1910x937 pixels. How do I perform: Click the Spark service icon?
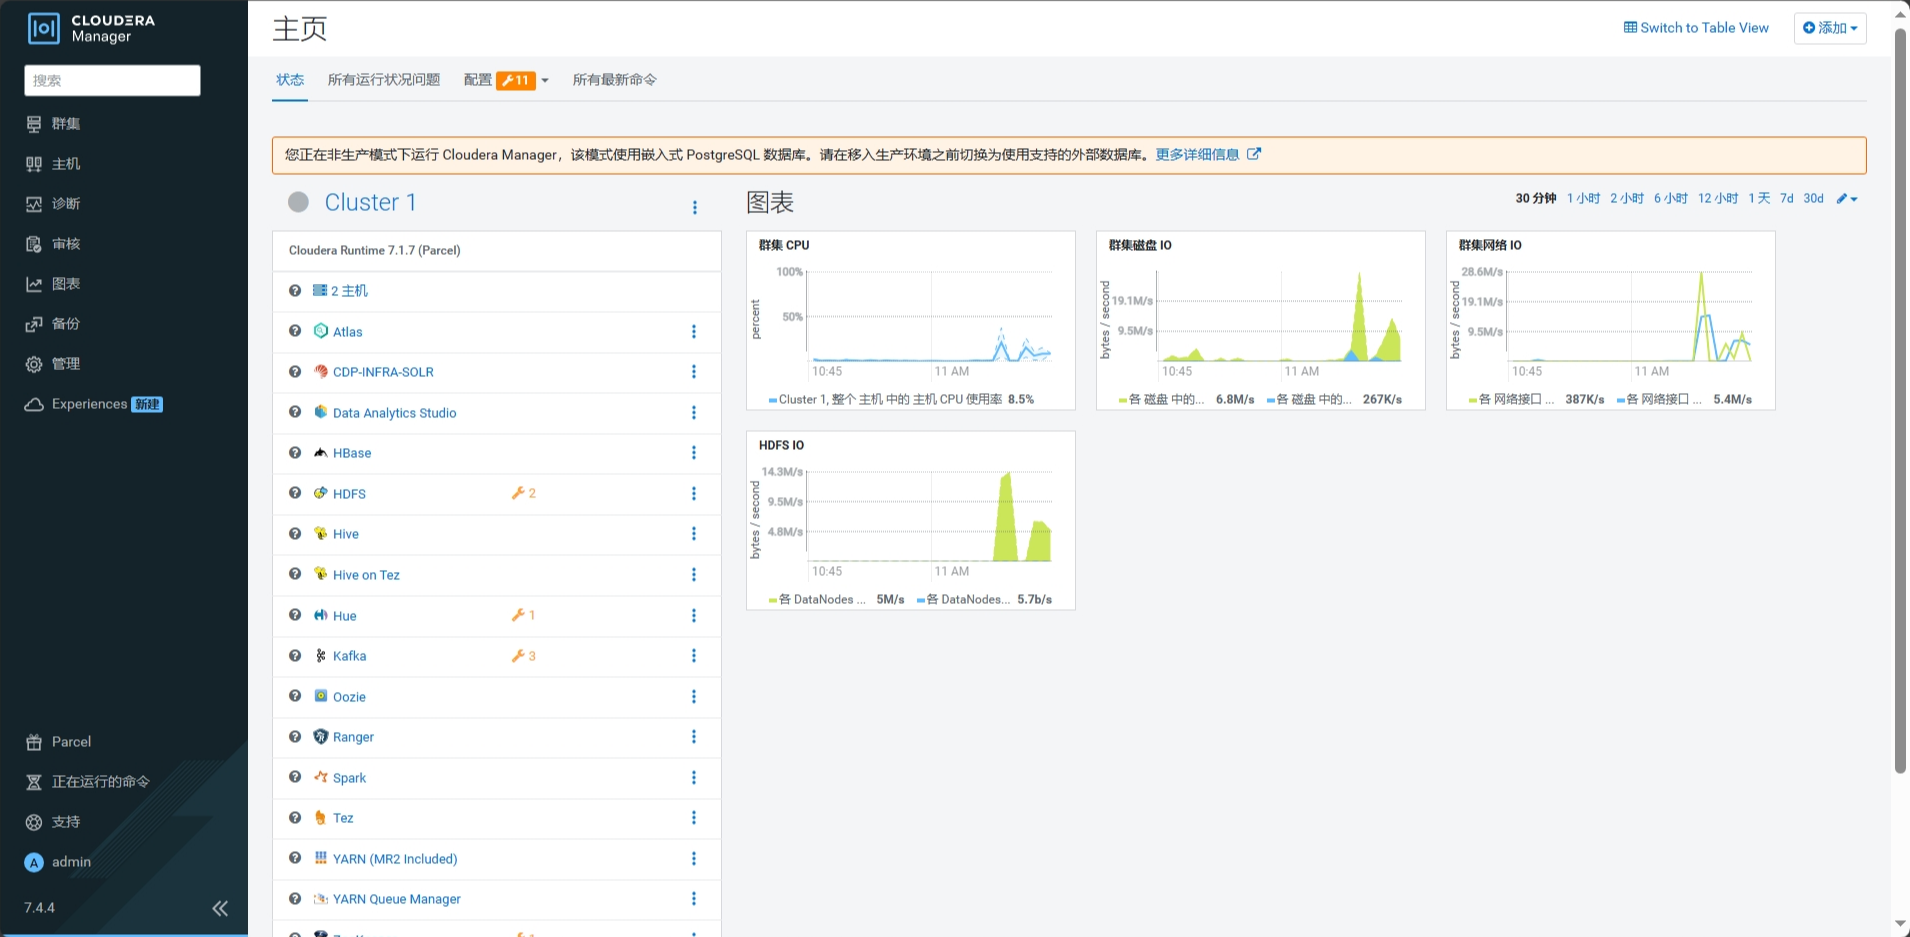click(x=320, y=777)
